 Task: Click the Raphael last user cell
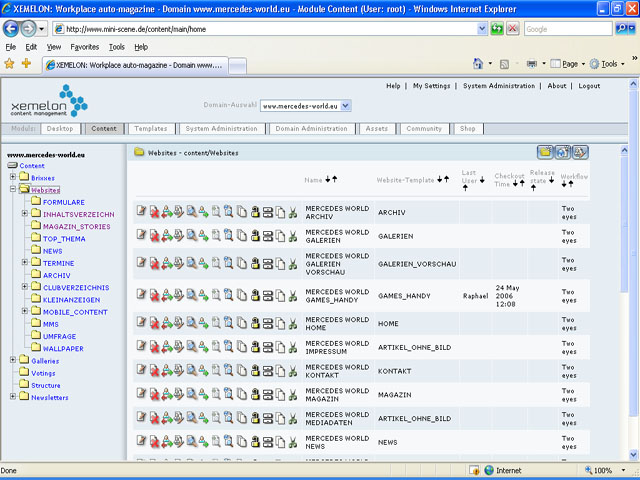pyautogui.click(x=476, y=296)
